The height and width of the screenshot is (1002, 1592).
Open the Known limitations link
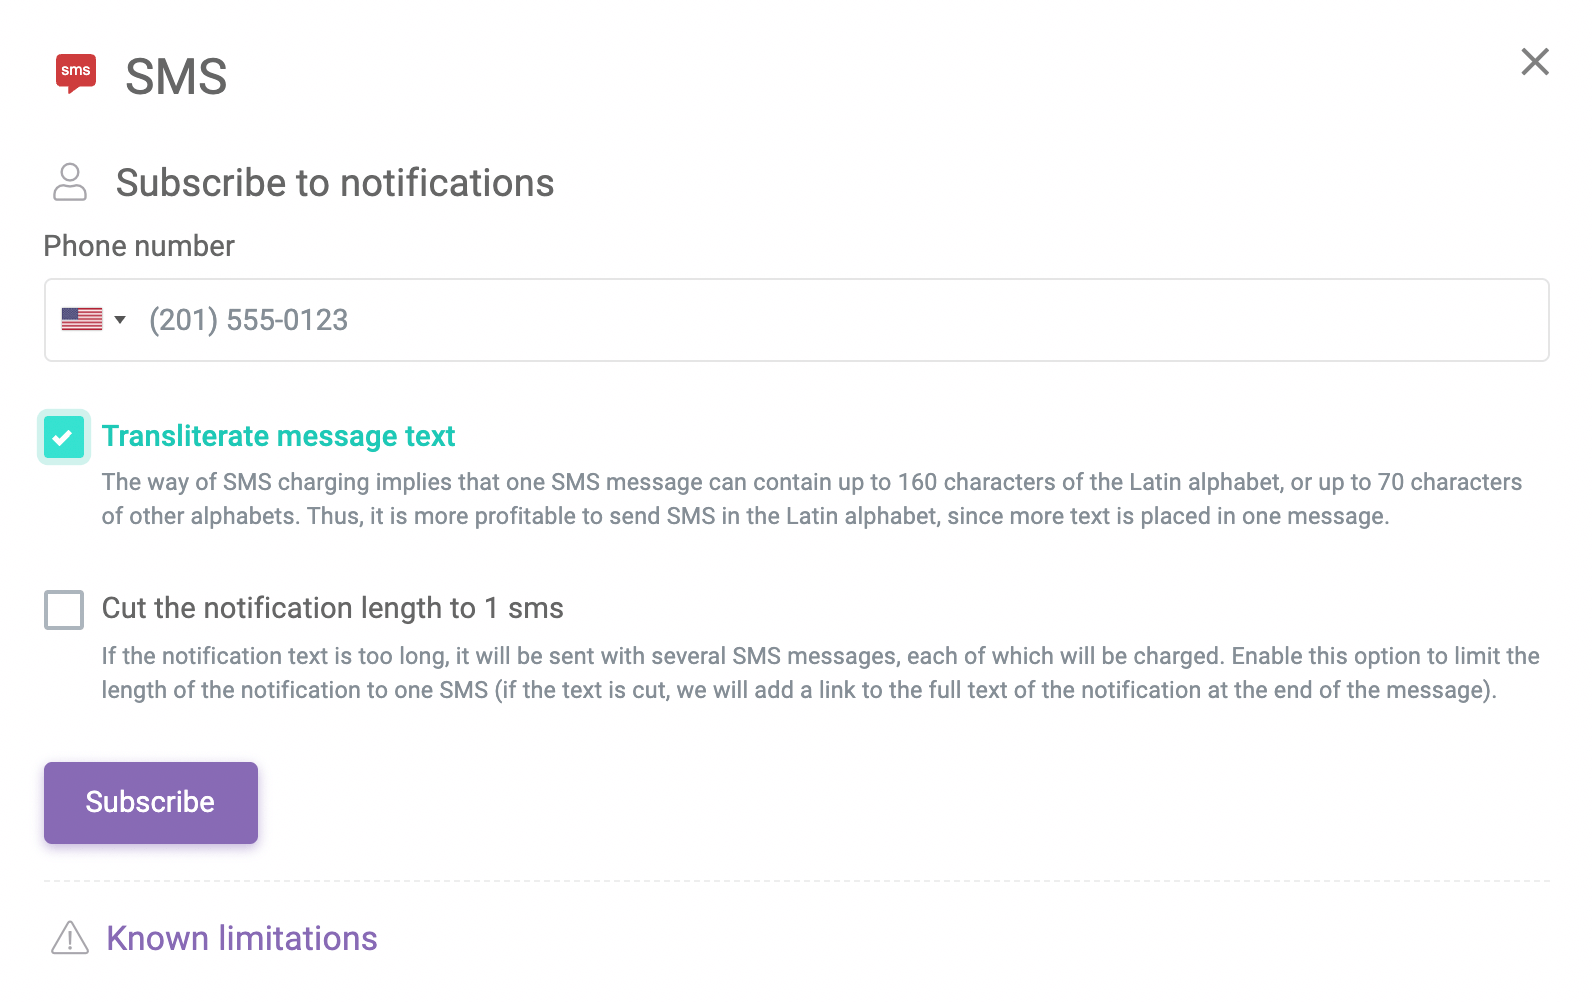tap(242, 938)
